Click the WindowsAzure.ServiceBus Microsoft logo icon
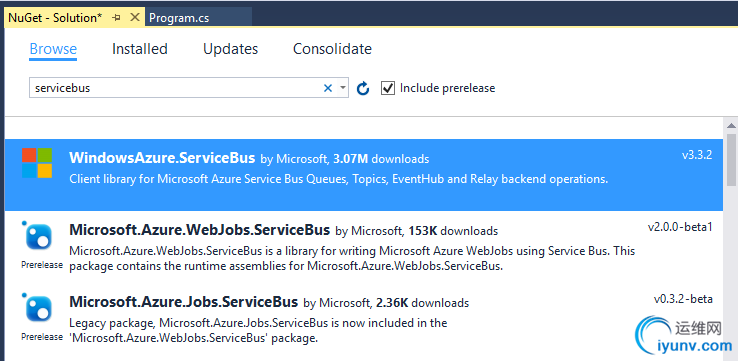This screenshot has height=362, width=738. pos(37,163)
